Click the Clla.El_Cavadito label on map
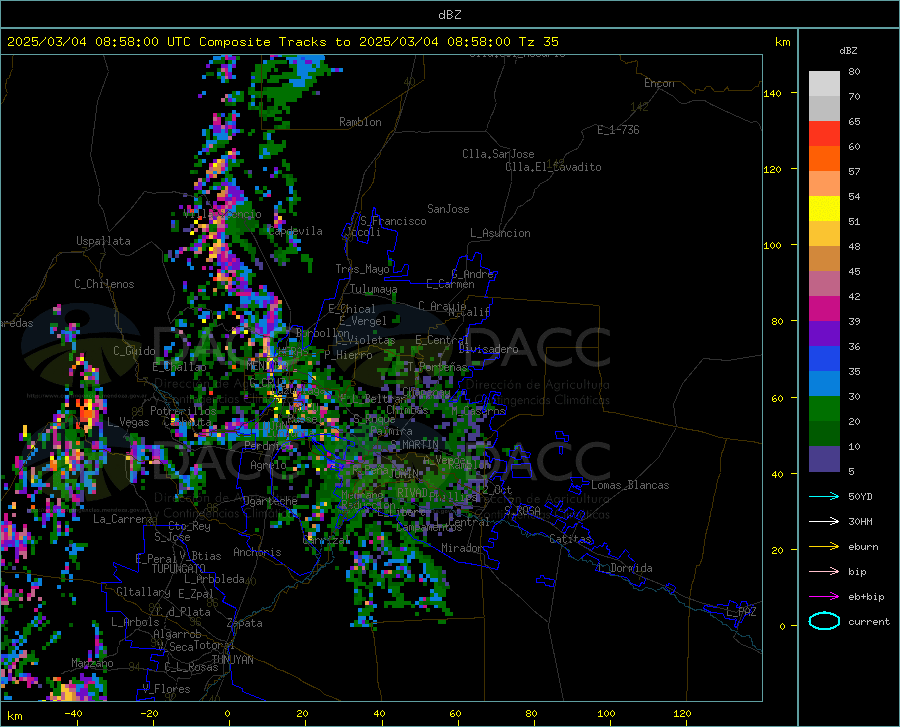900x727 pixels. (x=553, y=167)
